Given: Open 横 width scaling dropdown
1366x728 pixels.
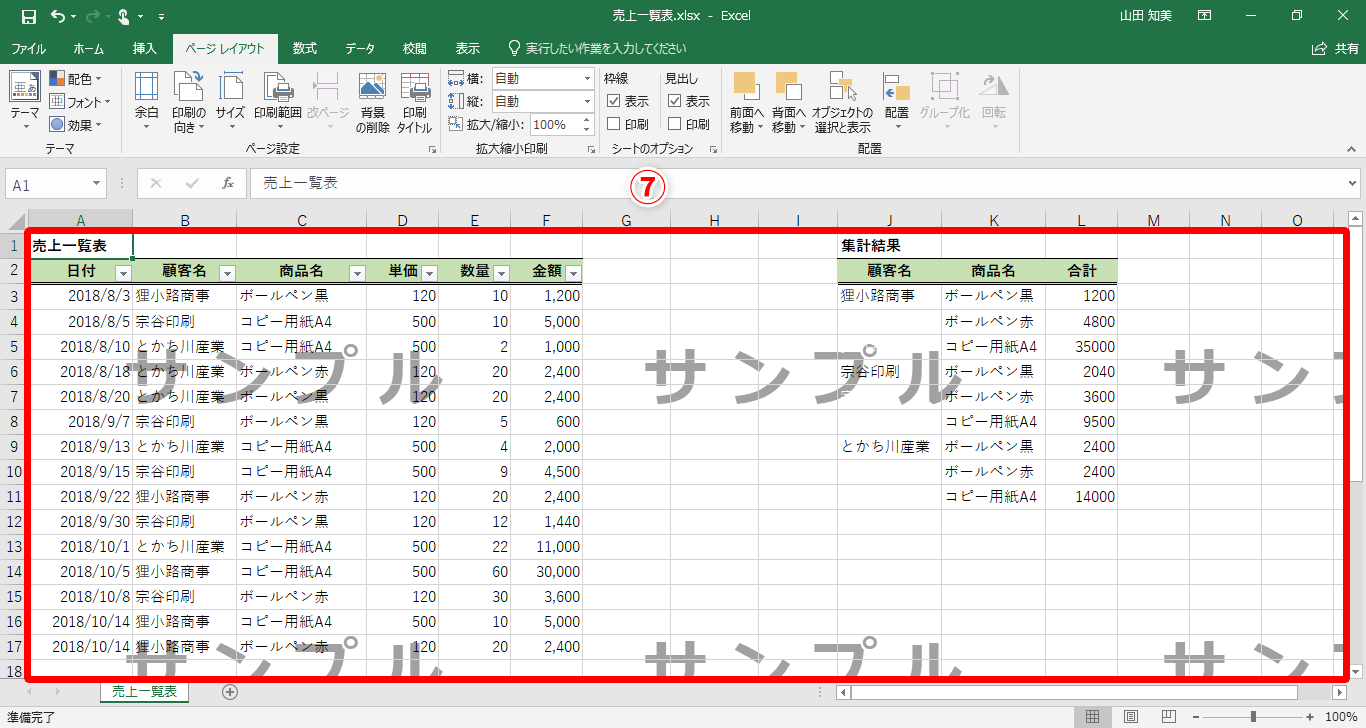Looking at the screenshot, I should pyautogui.click(x=587, y=78).
